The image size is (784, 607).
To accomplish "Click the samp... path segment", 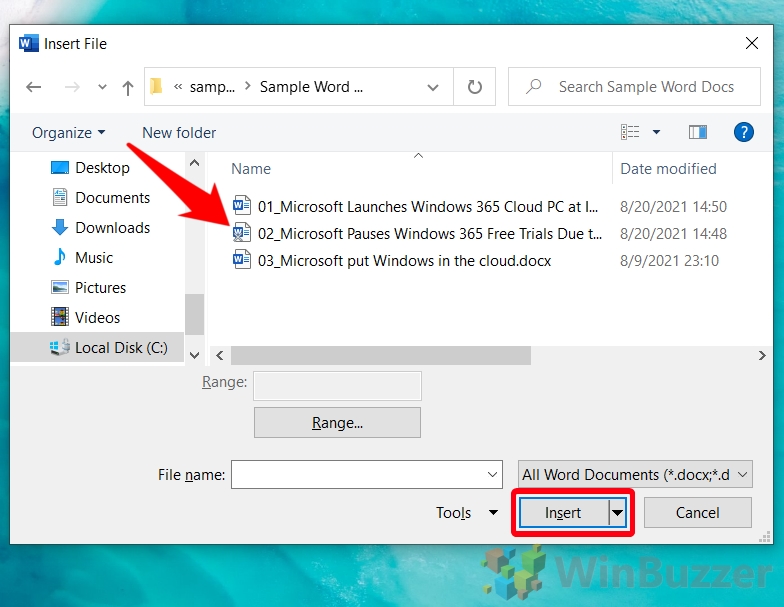I will pyautogui.click(x=212, y=87).
